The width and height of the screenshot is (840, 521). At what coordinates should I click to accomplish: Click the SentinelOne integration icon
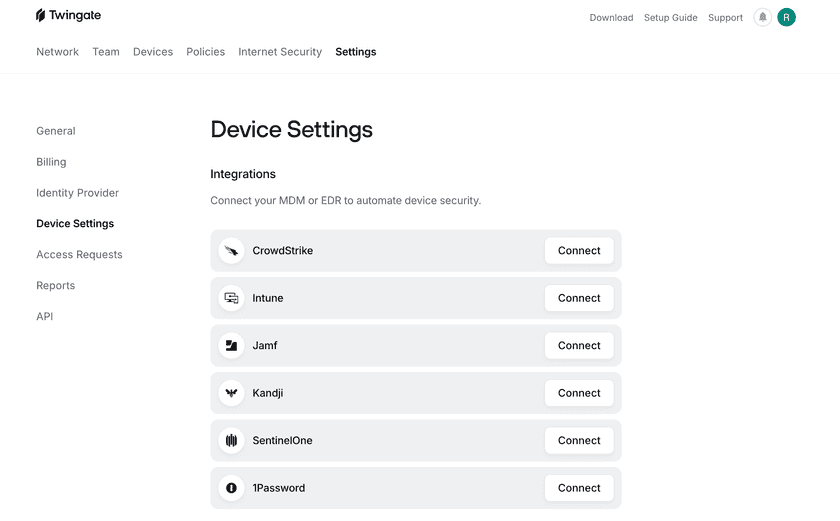click(231, 441)
